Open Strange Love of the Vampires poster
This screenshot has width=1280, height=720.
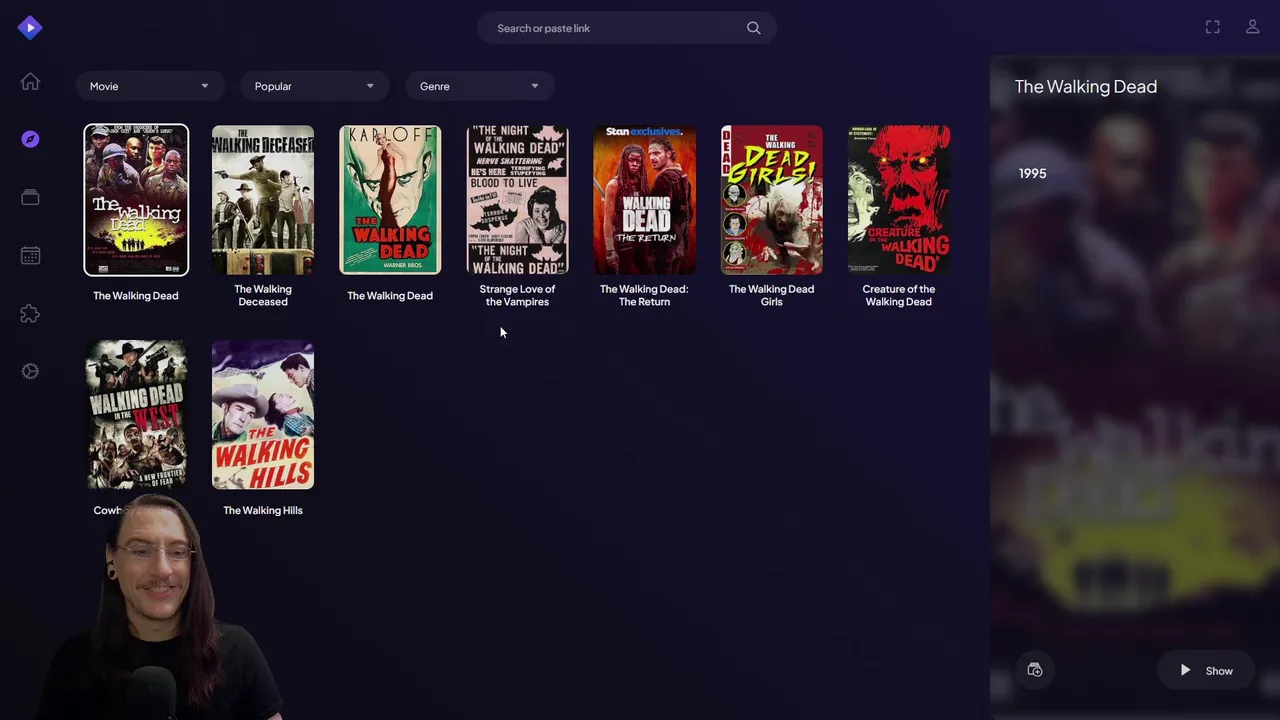tap(517, 200)
